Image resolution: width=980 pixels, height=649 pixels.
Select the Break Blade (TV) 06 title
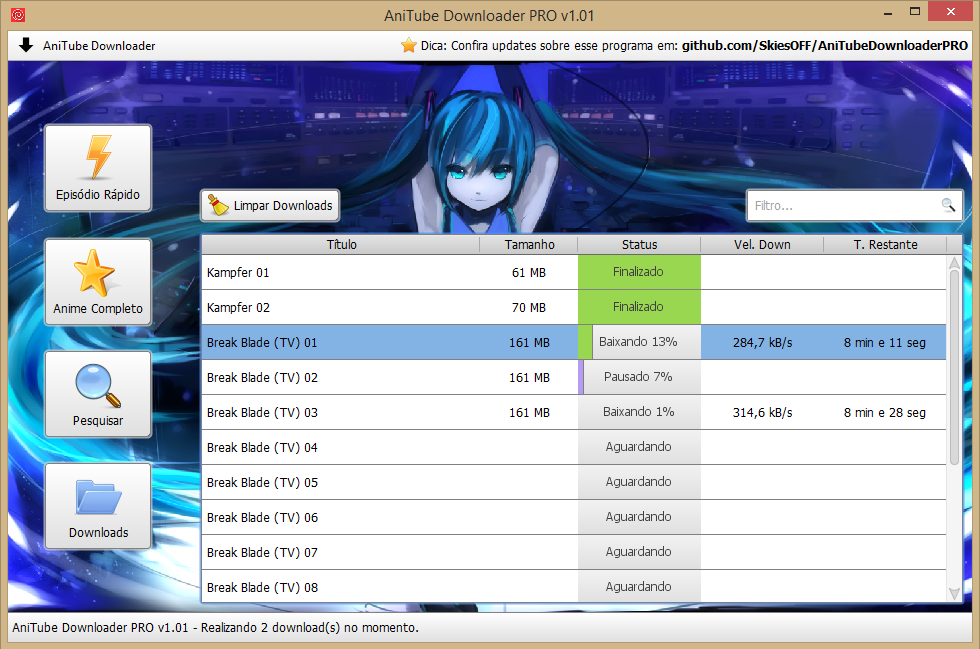(262, 518)
